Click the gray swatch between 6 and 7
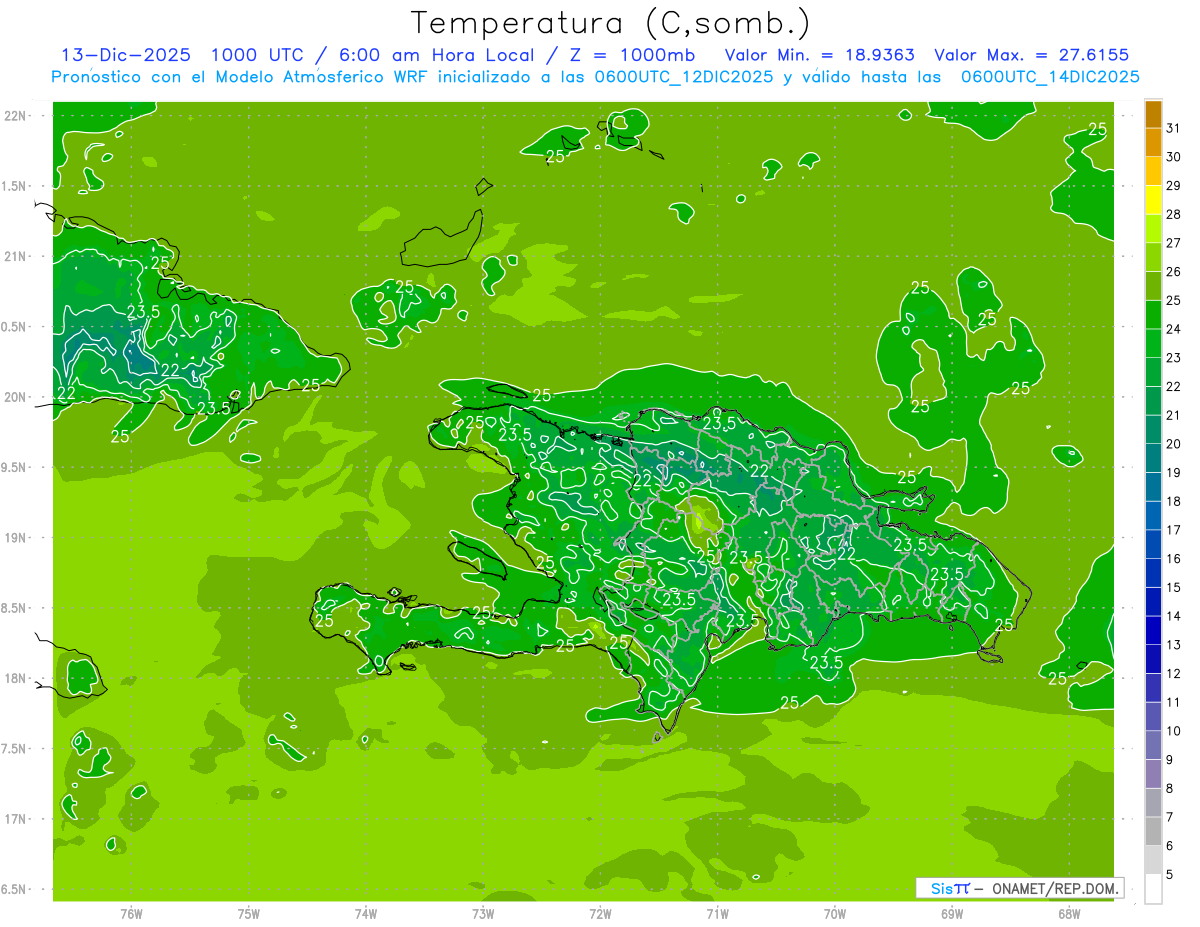 1153,831
